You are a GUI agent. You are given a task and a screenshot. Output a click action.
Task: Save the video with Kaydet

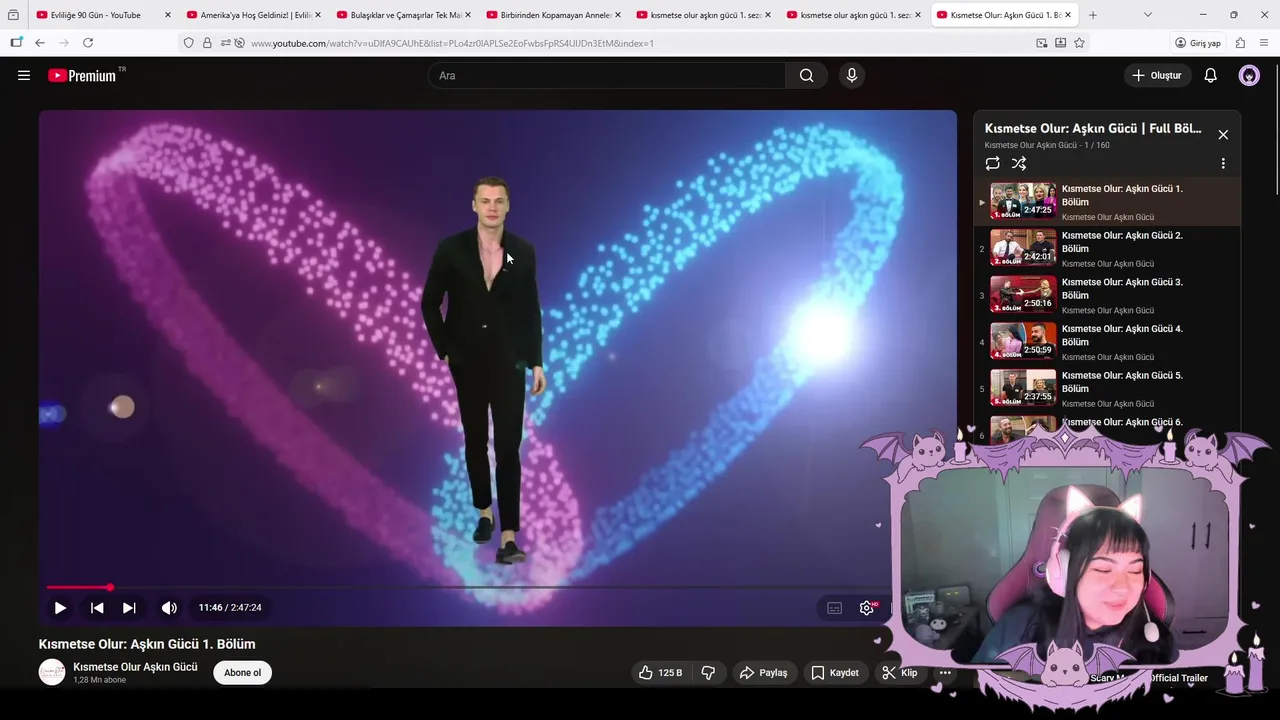pyautogui.click(x=835, y=673)
